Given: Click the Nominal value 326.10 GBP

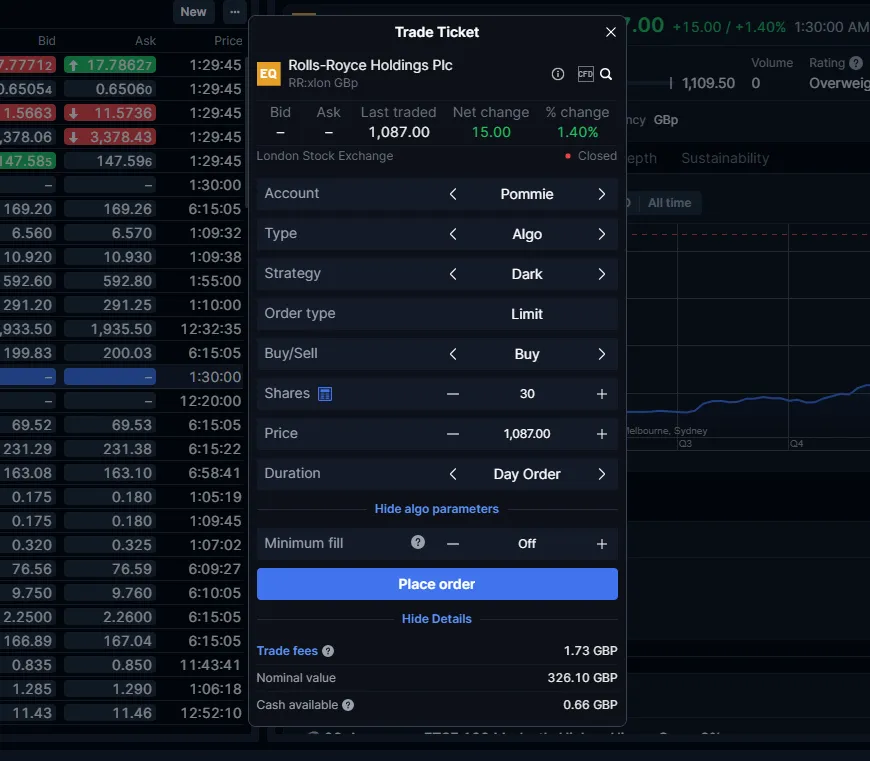Looking at the screenshot, I should [583, 678].
